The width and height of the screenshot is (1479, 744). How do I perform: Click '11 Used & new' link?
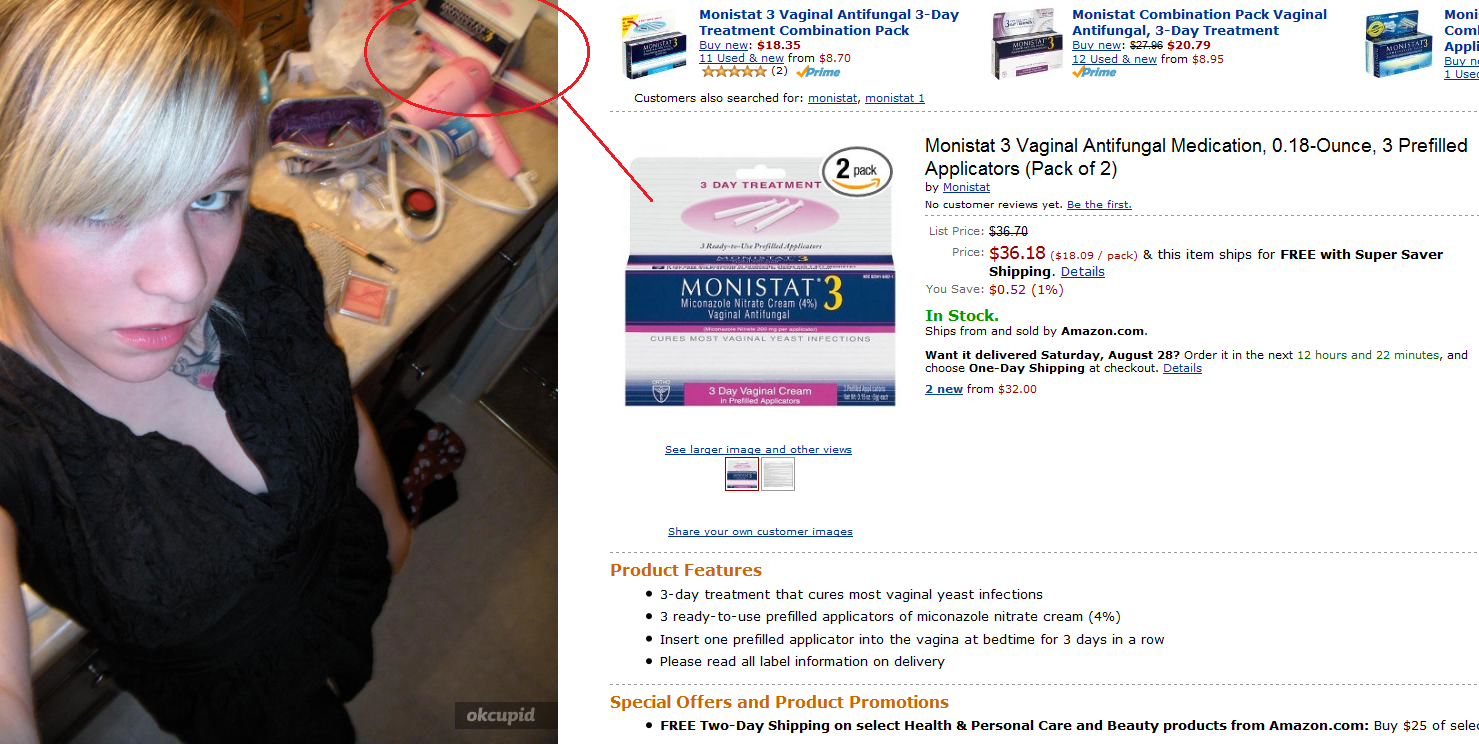[x=741, y=58]
